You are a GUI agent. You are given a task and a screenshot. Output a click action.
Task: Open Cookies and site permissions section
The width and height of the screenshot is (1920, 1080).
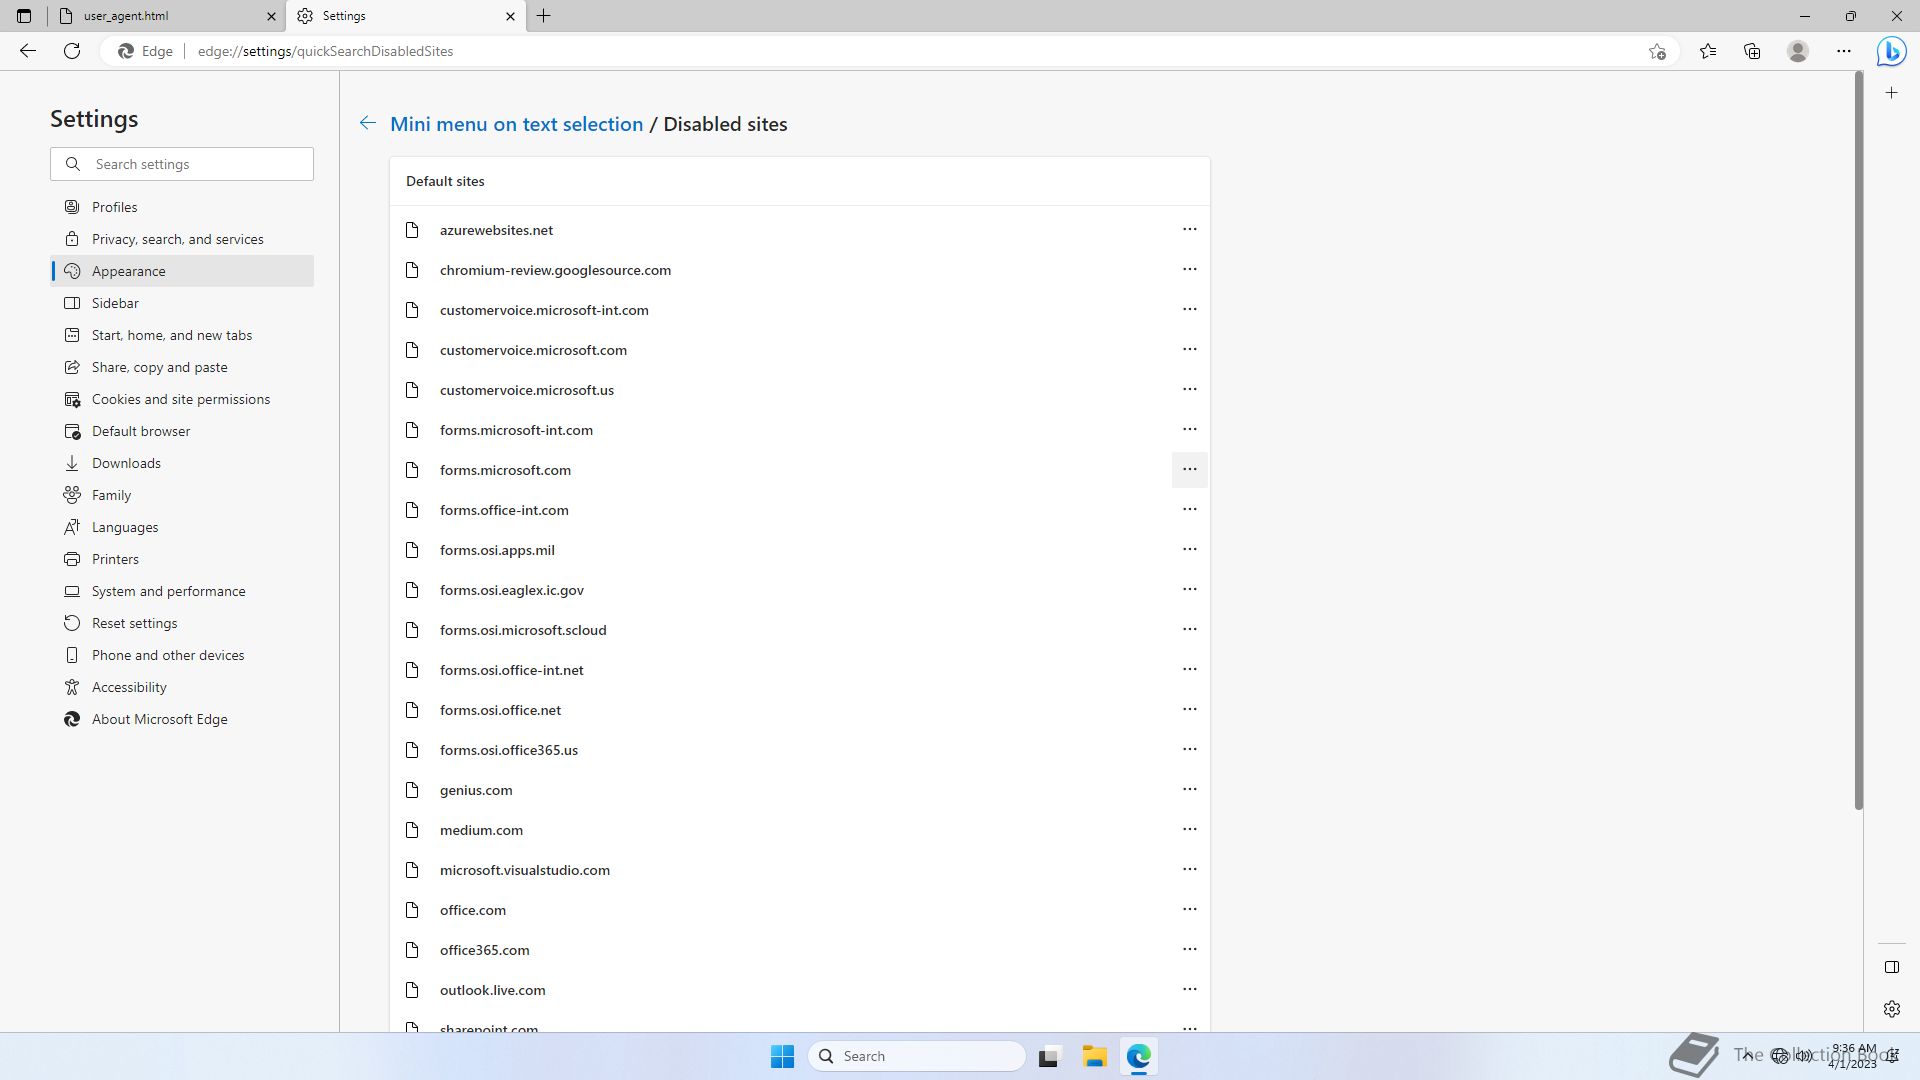coord(182,399)
